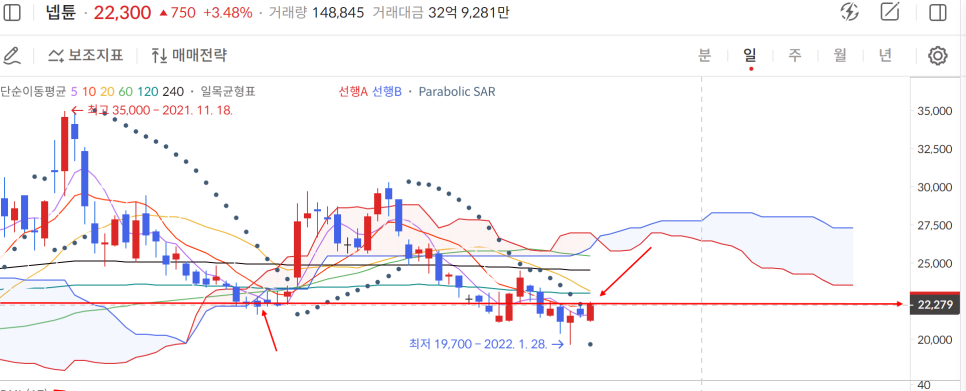966x391 pixels.
Task: Select moving average period 5
Action: (74, 92)
